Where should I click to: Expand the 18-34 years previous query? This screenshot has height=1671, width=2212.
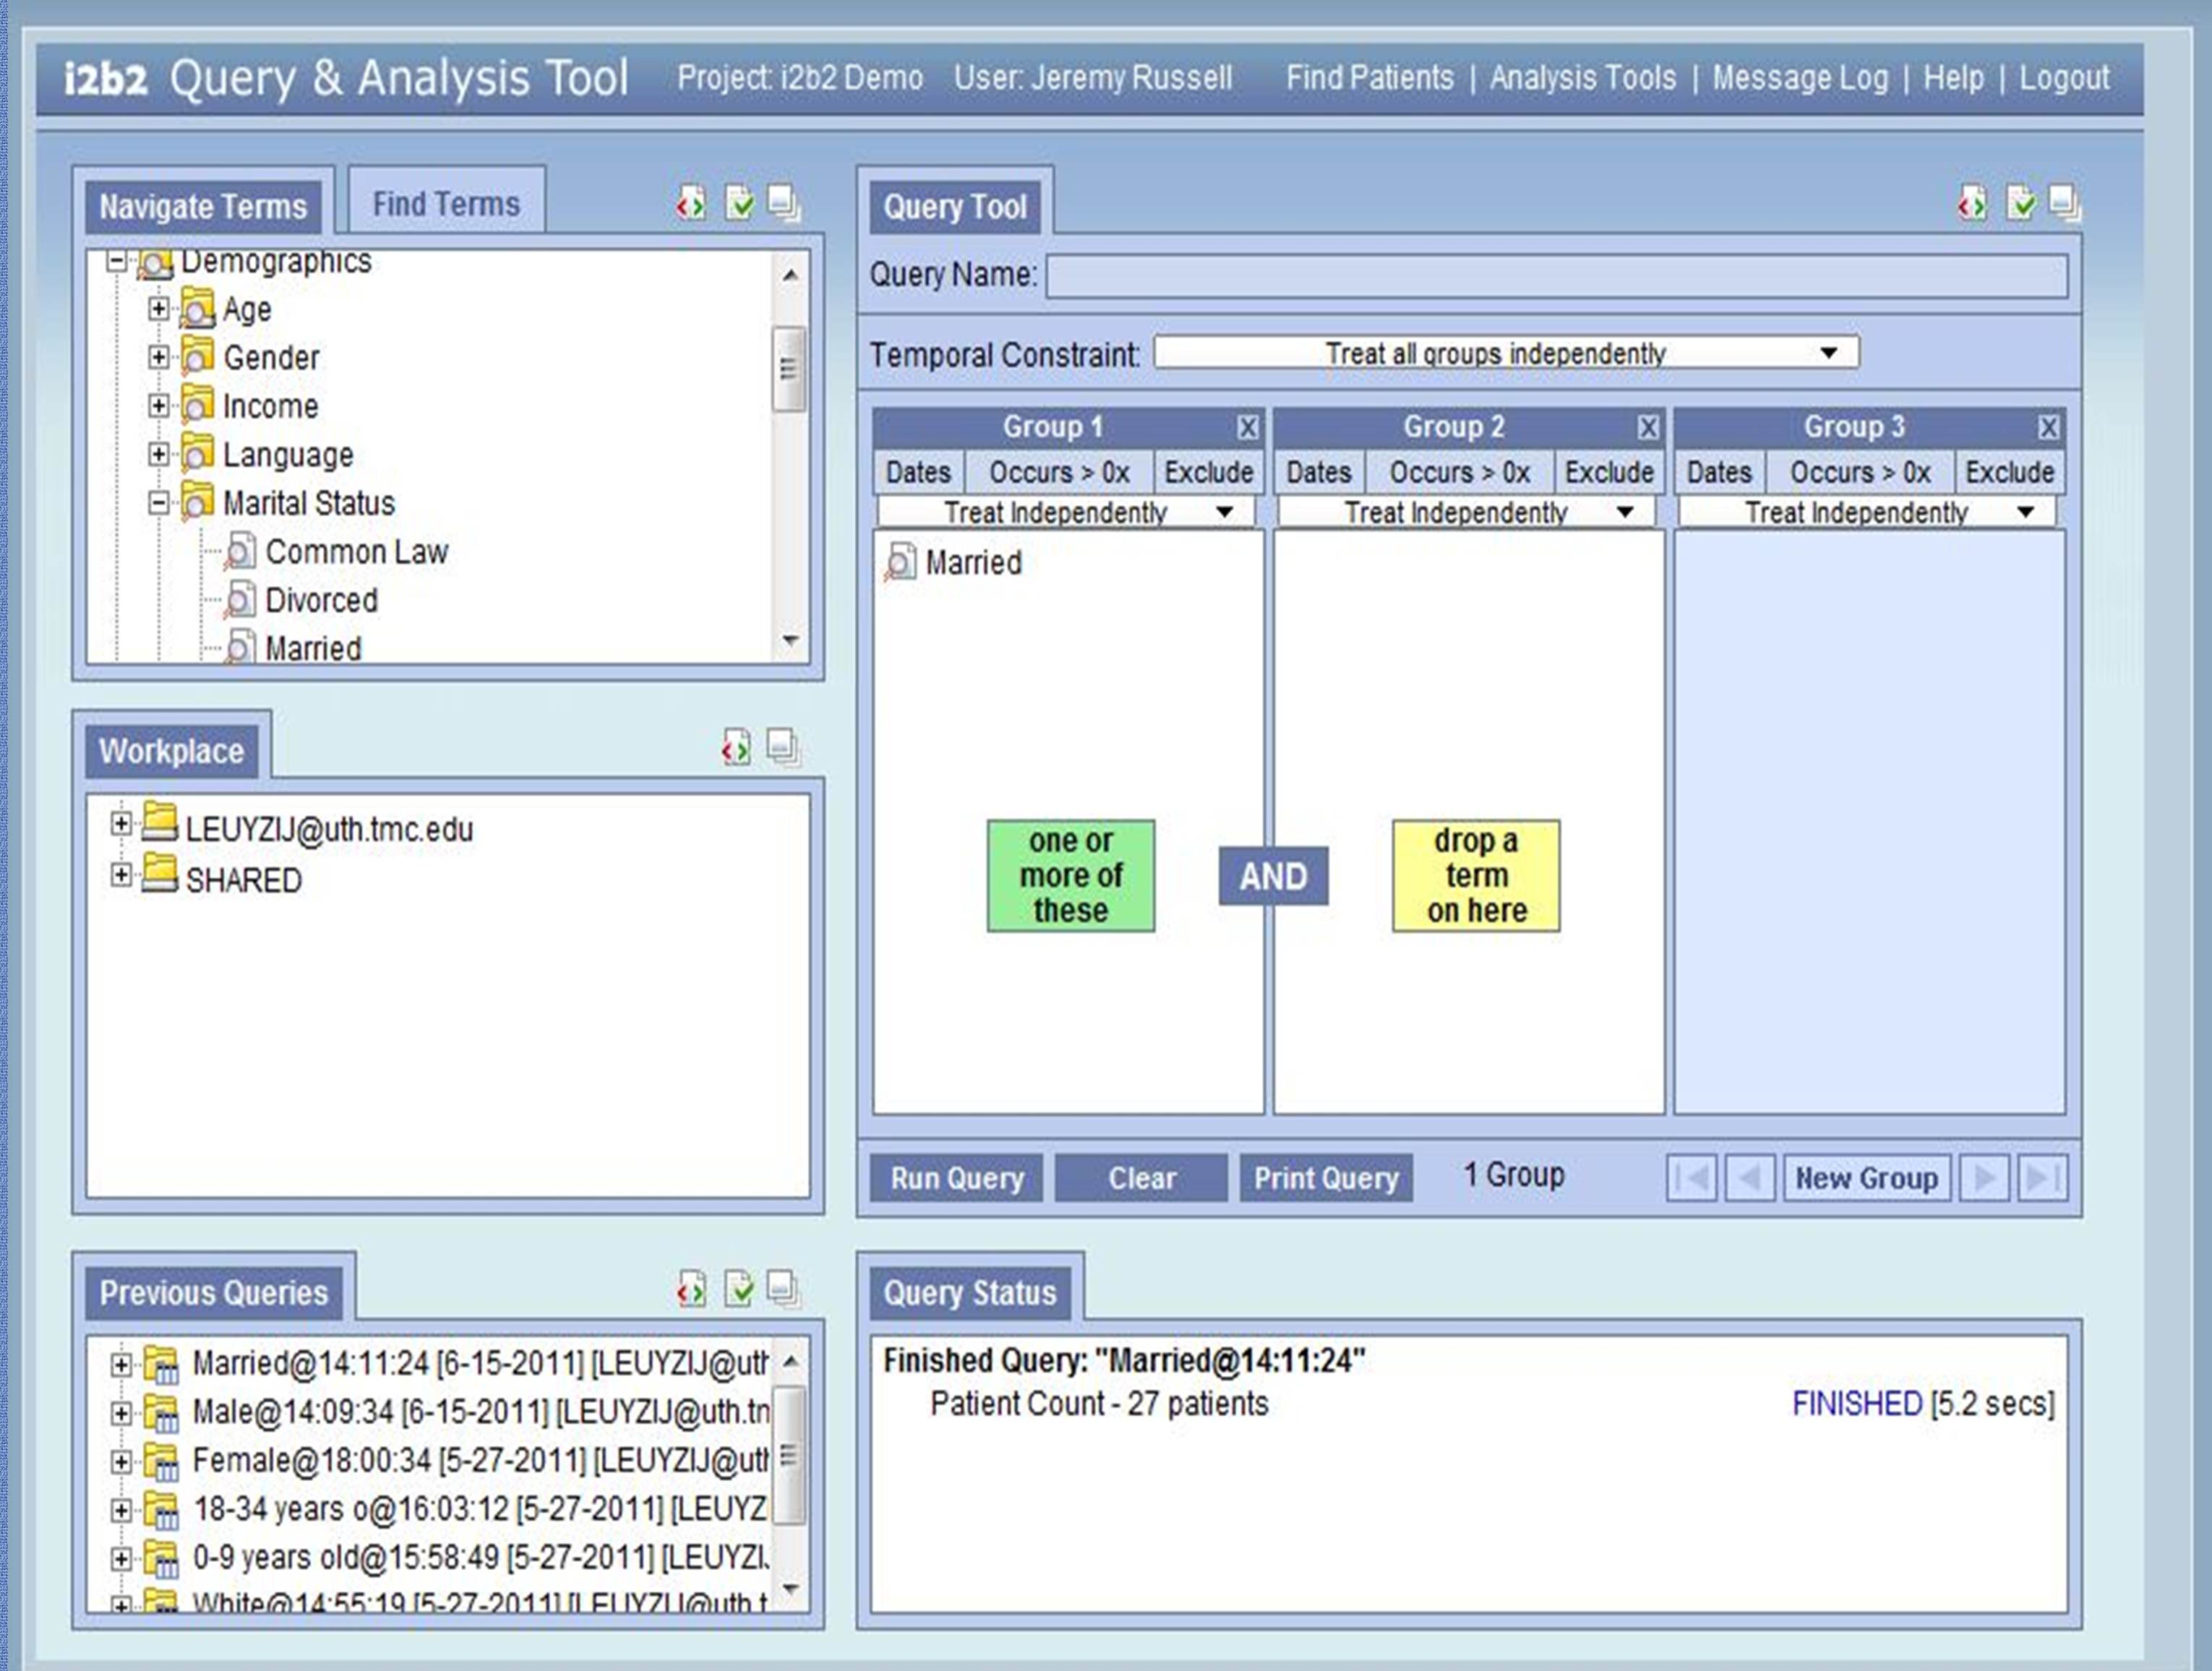pyautogui.click(x=121, y=1510)
